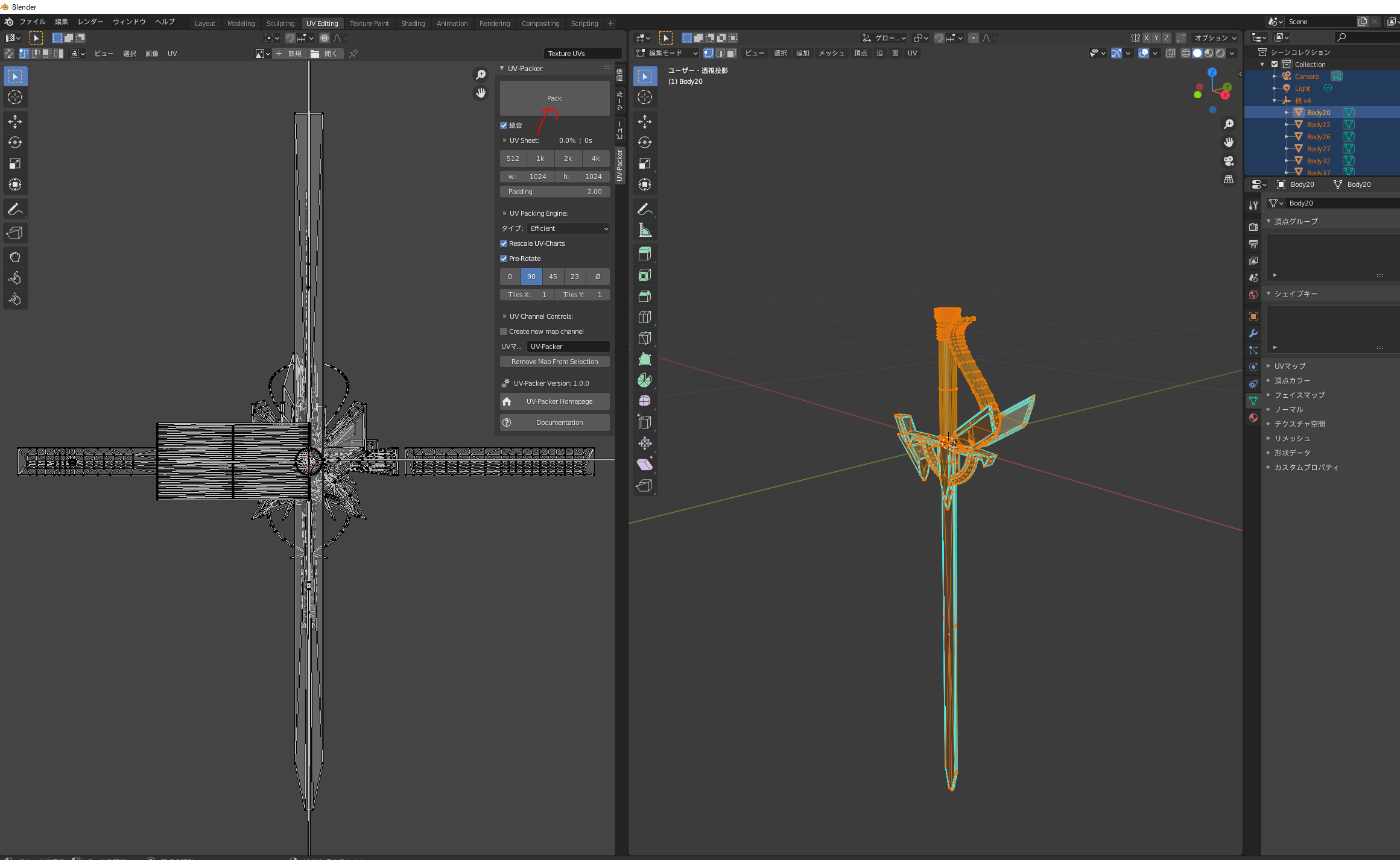Image resolution: width=1400 pixels, height=860 pixels.
Task: Select the Annotate tool in UV editor
Action: (16, 209)
